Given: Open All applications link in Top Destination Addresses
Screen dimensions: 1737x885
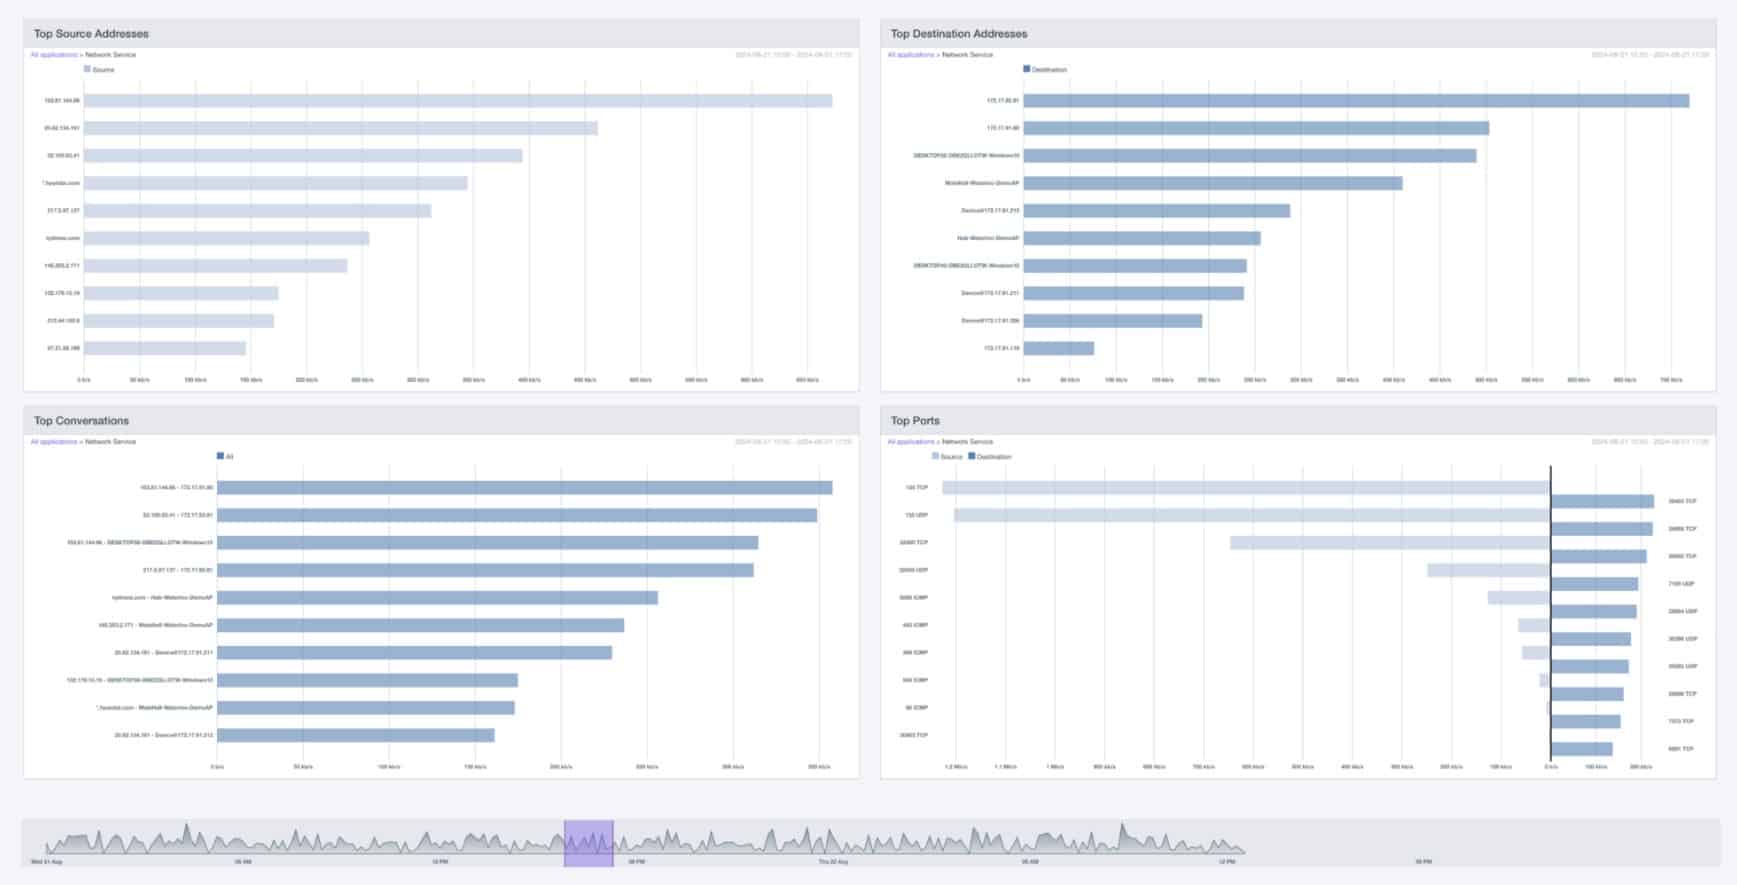Looking at the screenshot, I should coord(911,54).
